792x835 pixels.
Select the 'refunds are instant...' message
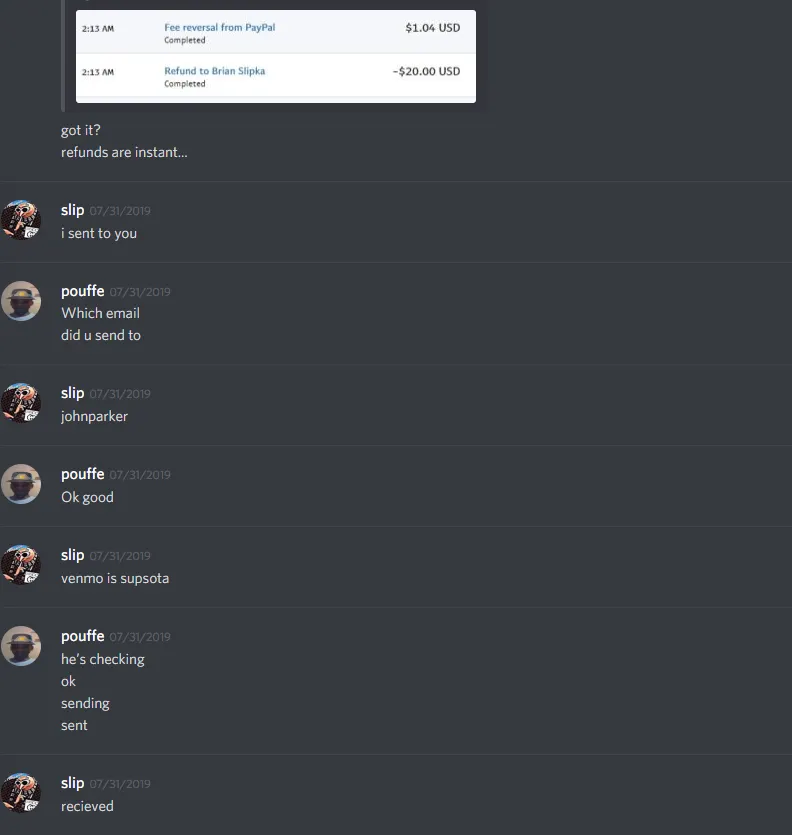pos(124,152)
